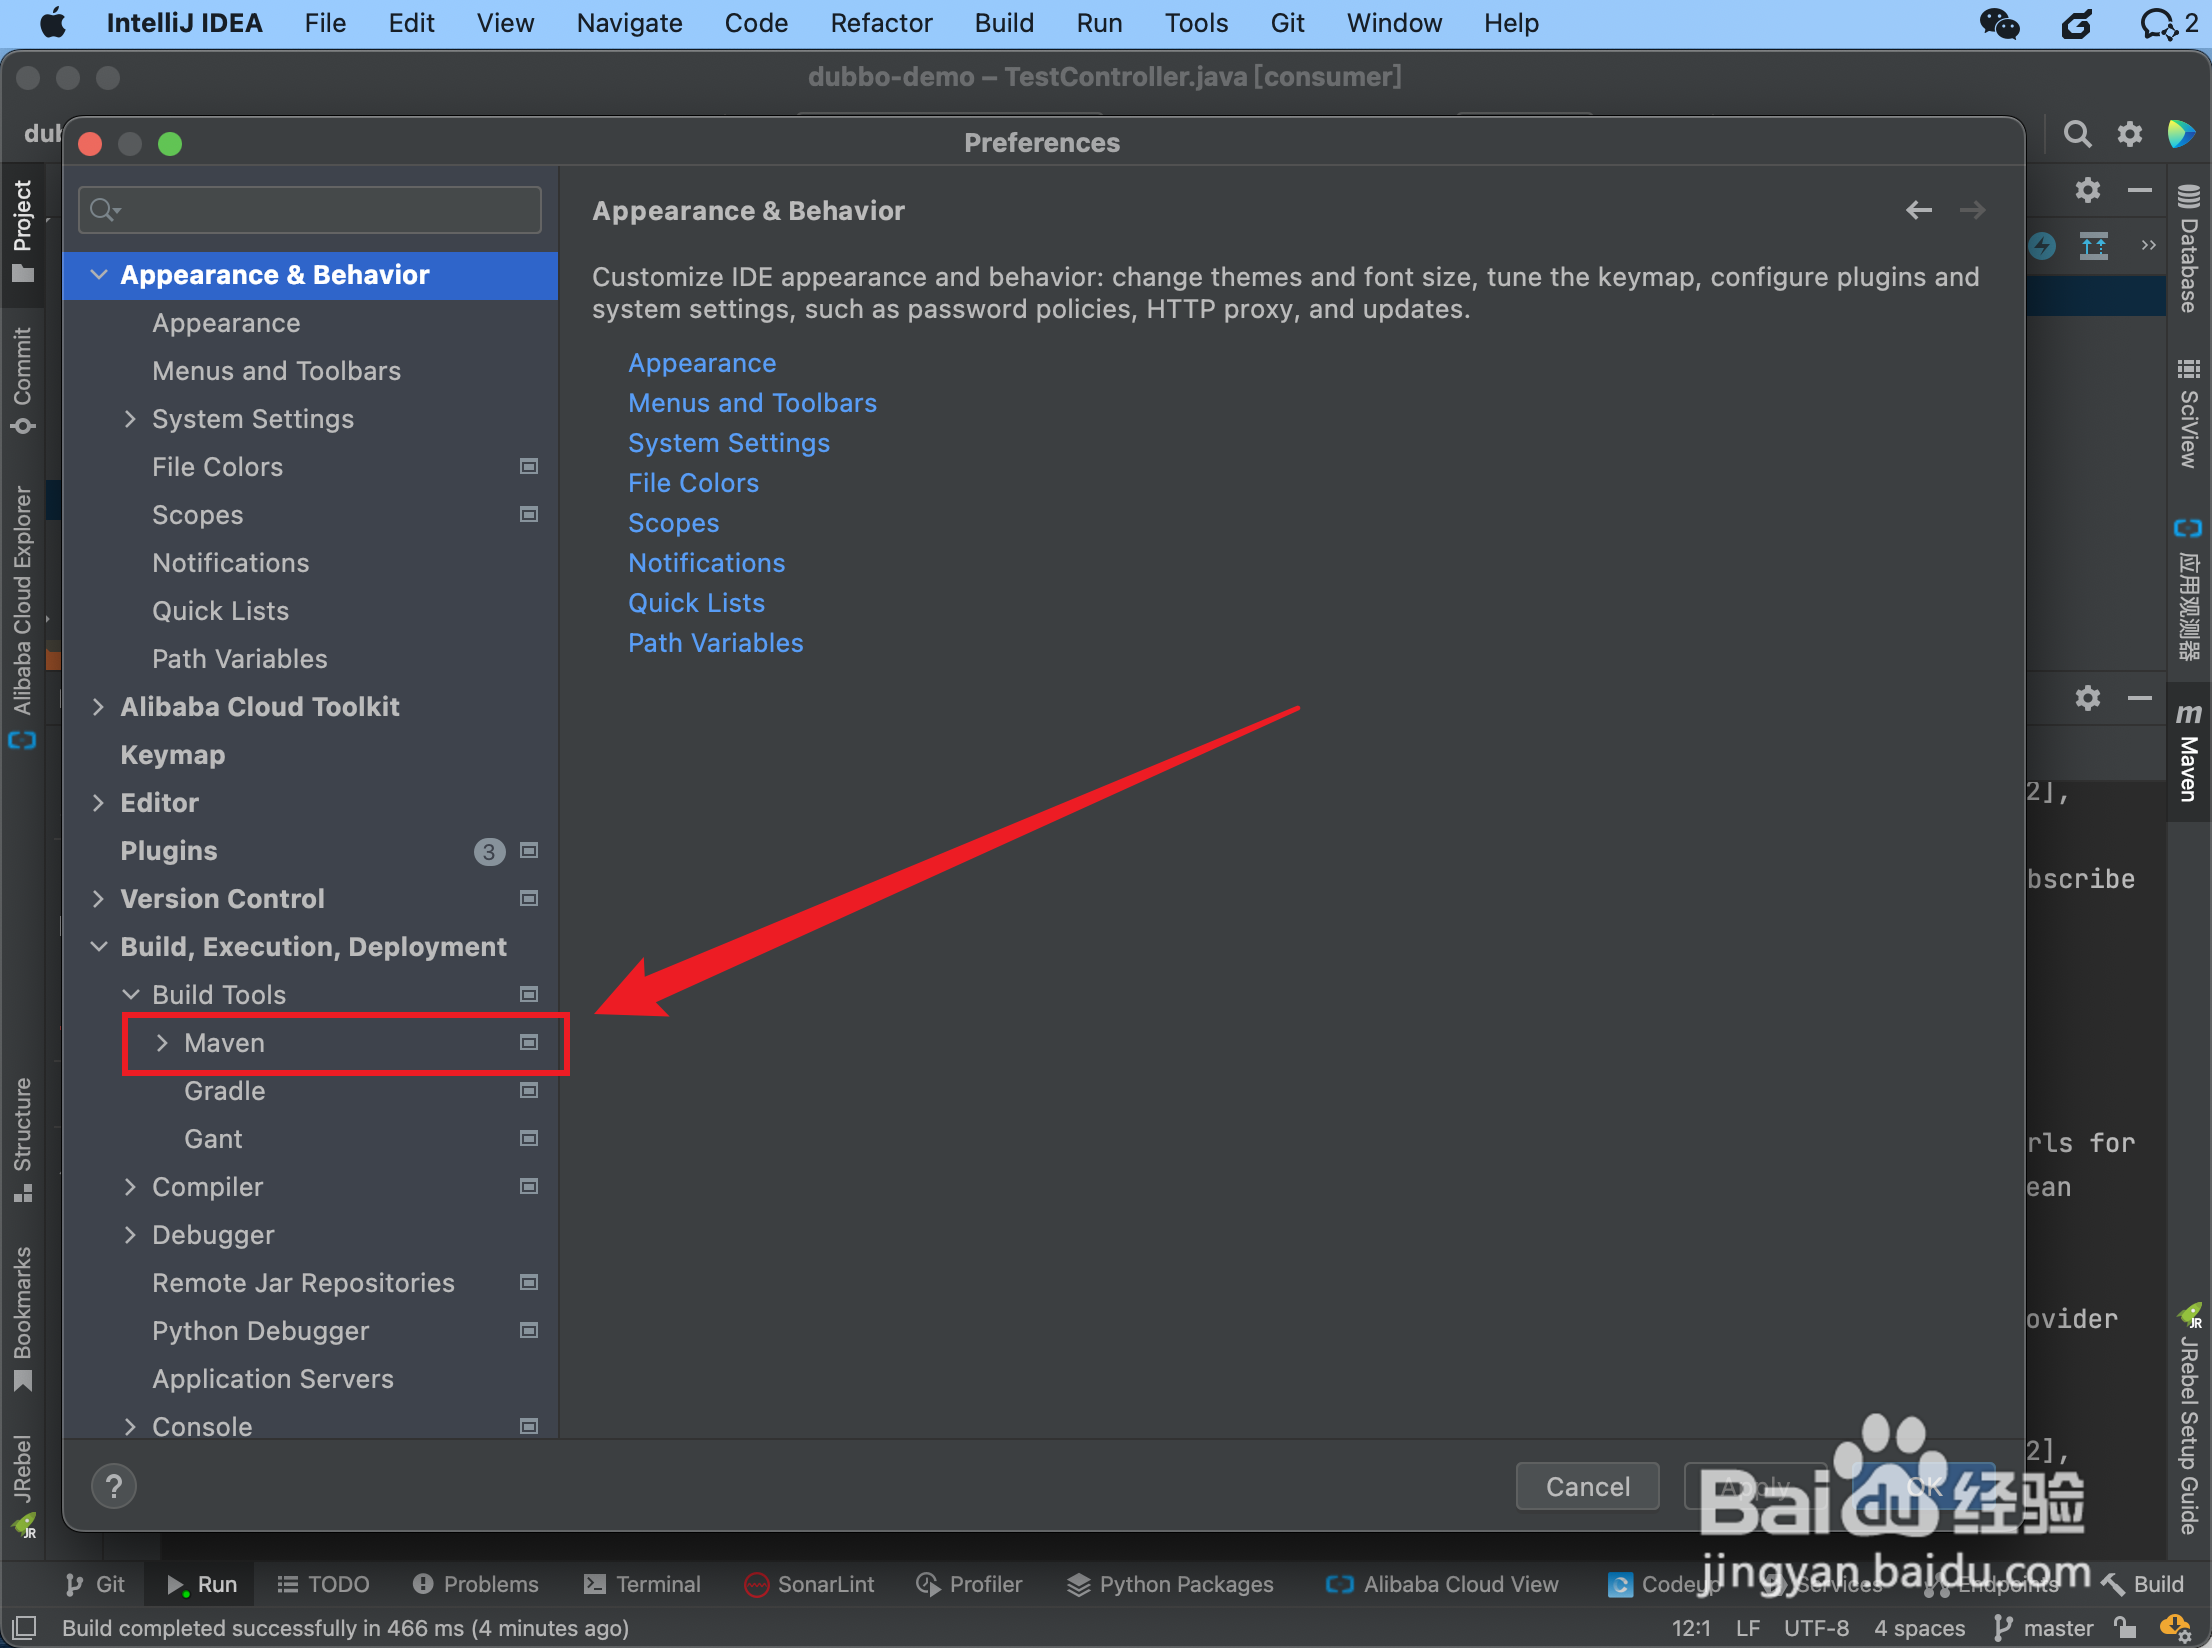Open Alibaba Cloud View tab
This screenshot has width=2212, height=1648.
(x=1442, y=1584)
